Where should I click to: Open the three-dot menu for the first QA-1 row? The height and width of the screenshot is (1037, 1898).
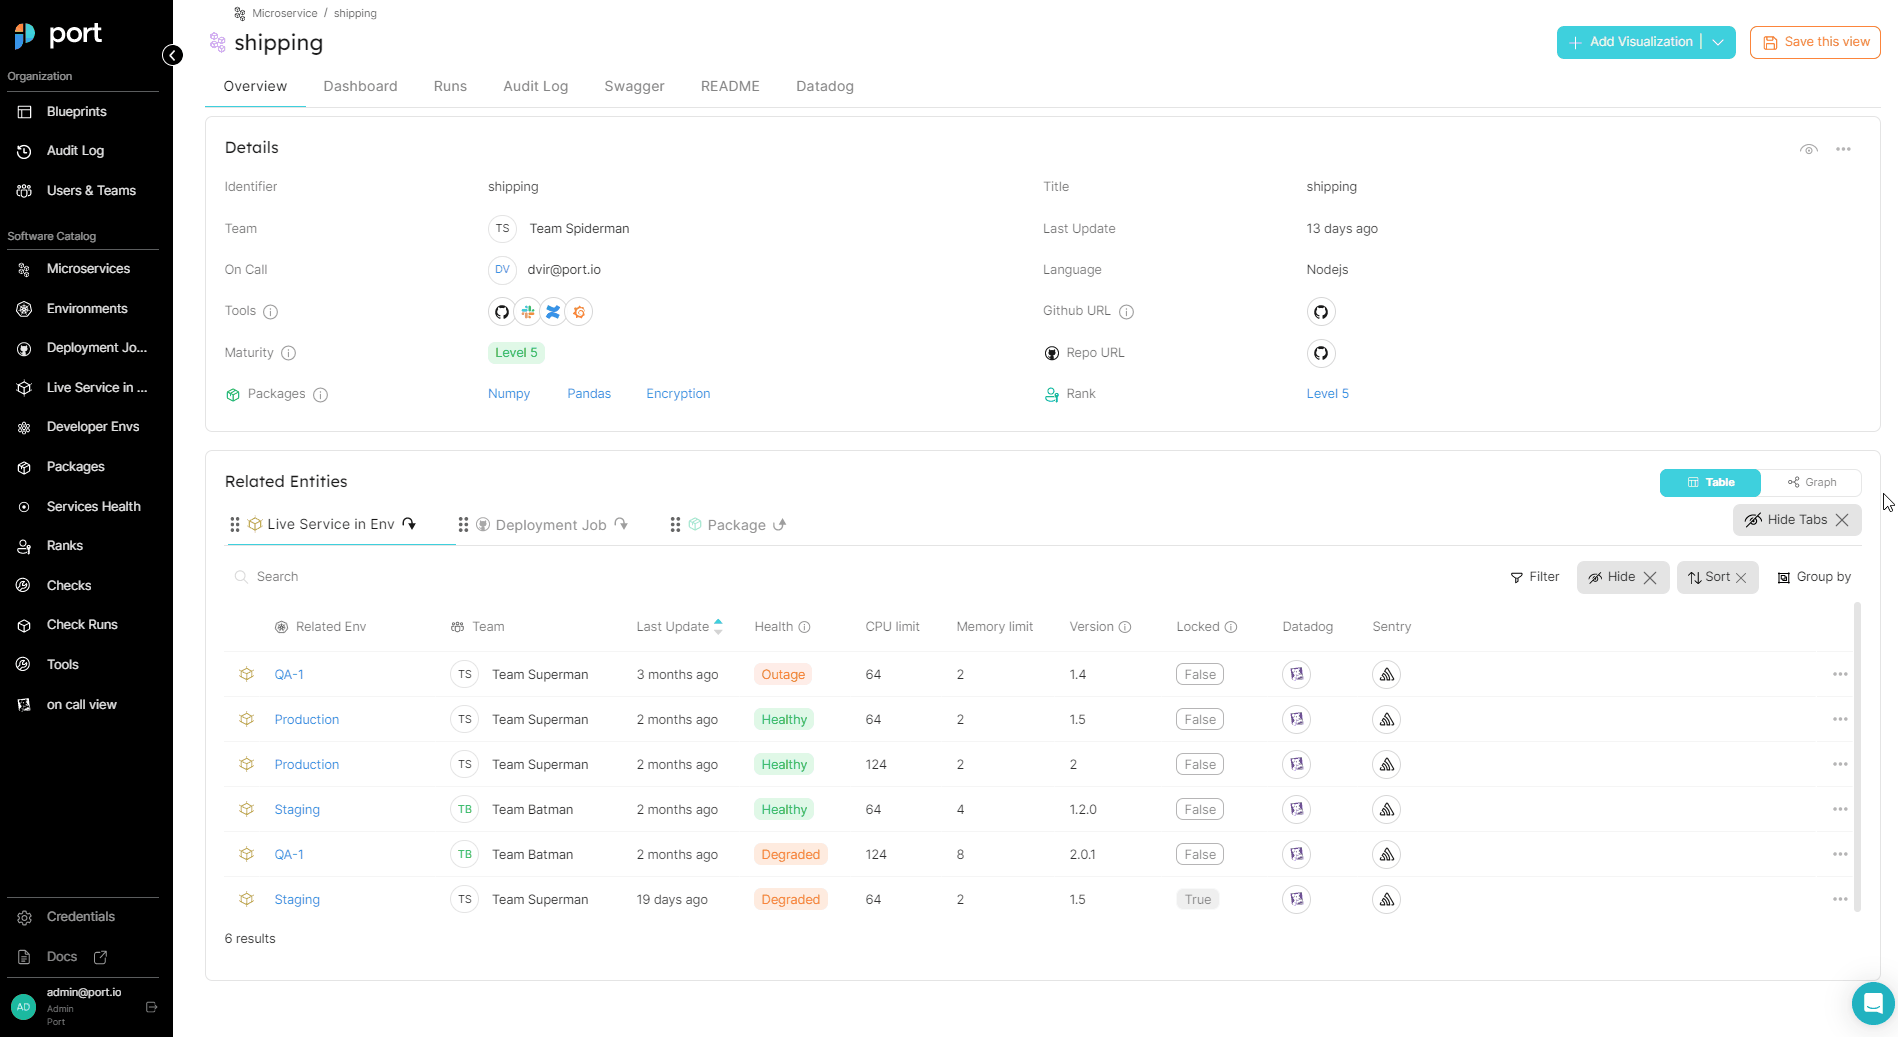tap(1840, 674)
